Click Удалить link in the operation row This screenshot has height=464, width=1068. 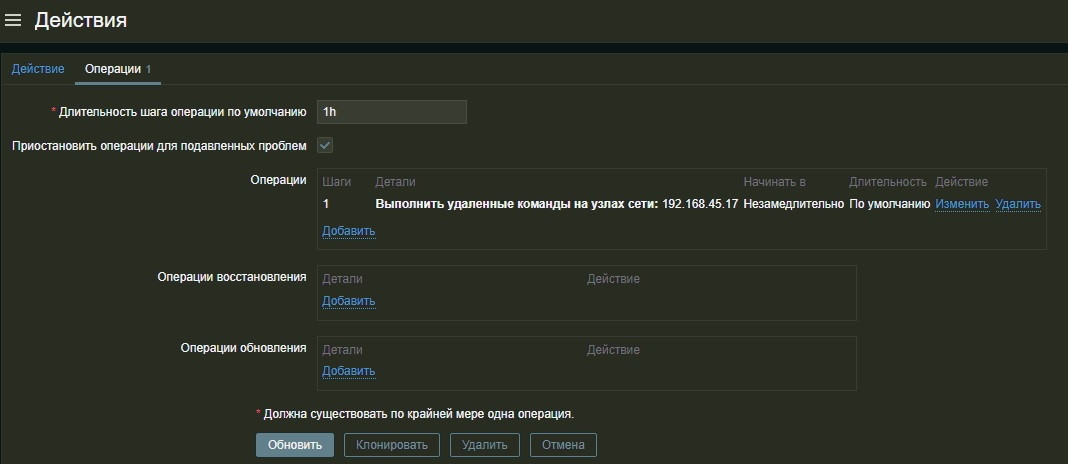pyautogui.click(x=1018, y=204)
